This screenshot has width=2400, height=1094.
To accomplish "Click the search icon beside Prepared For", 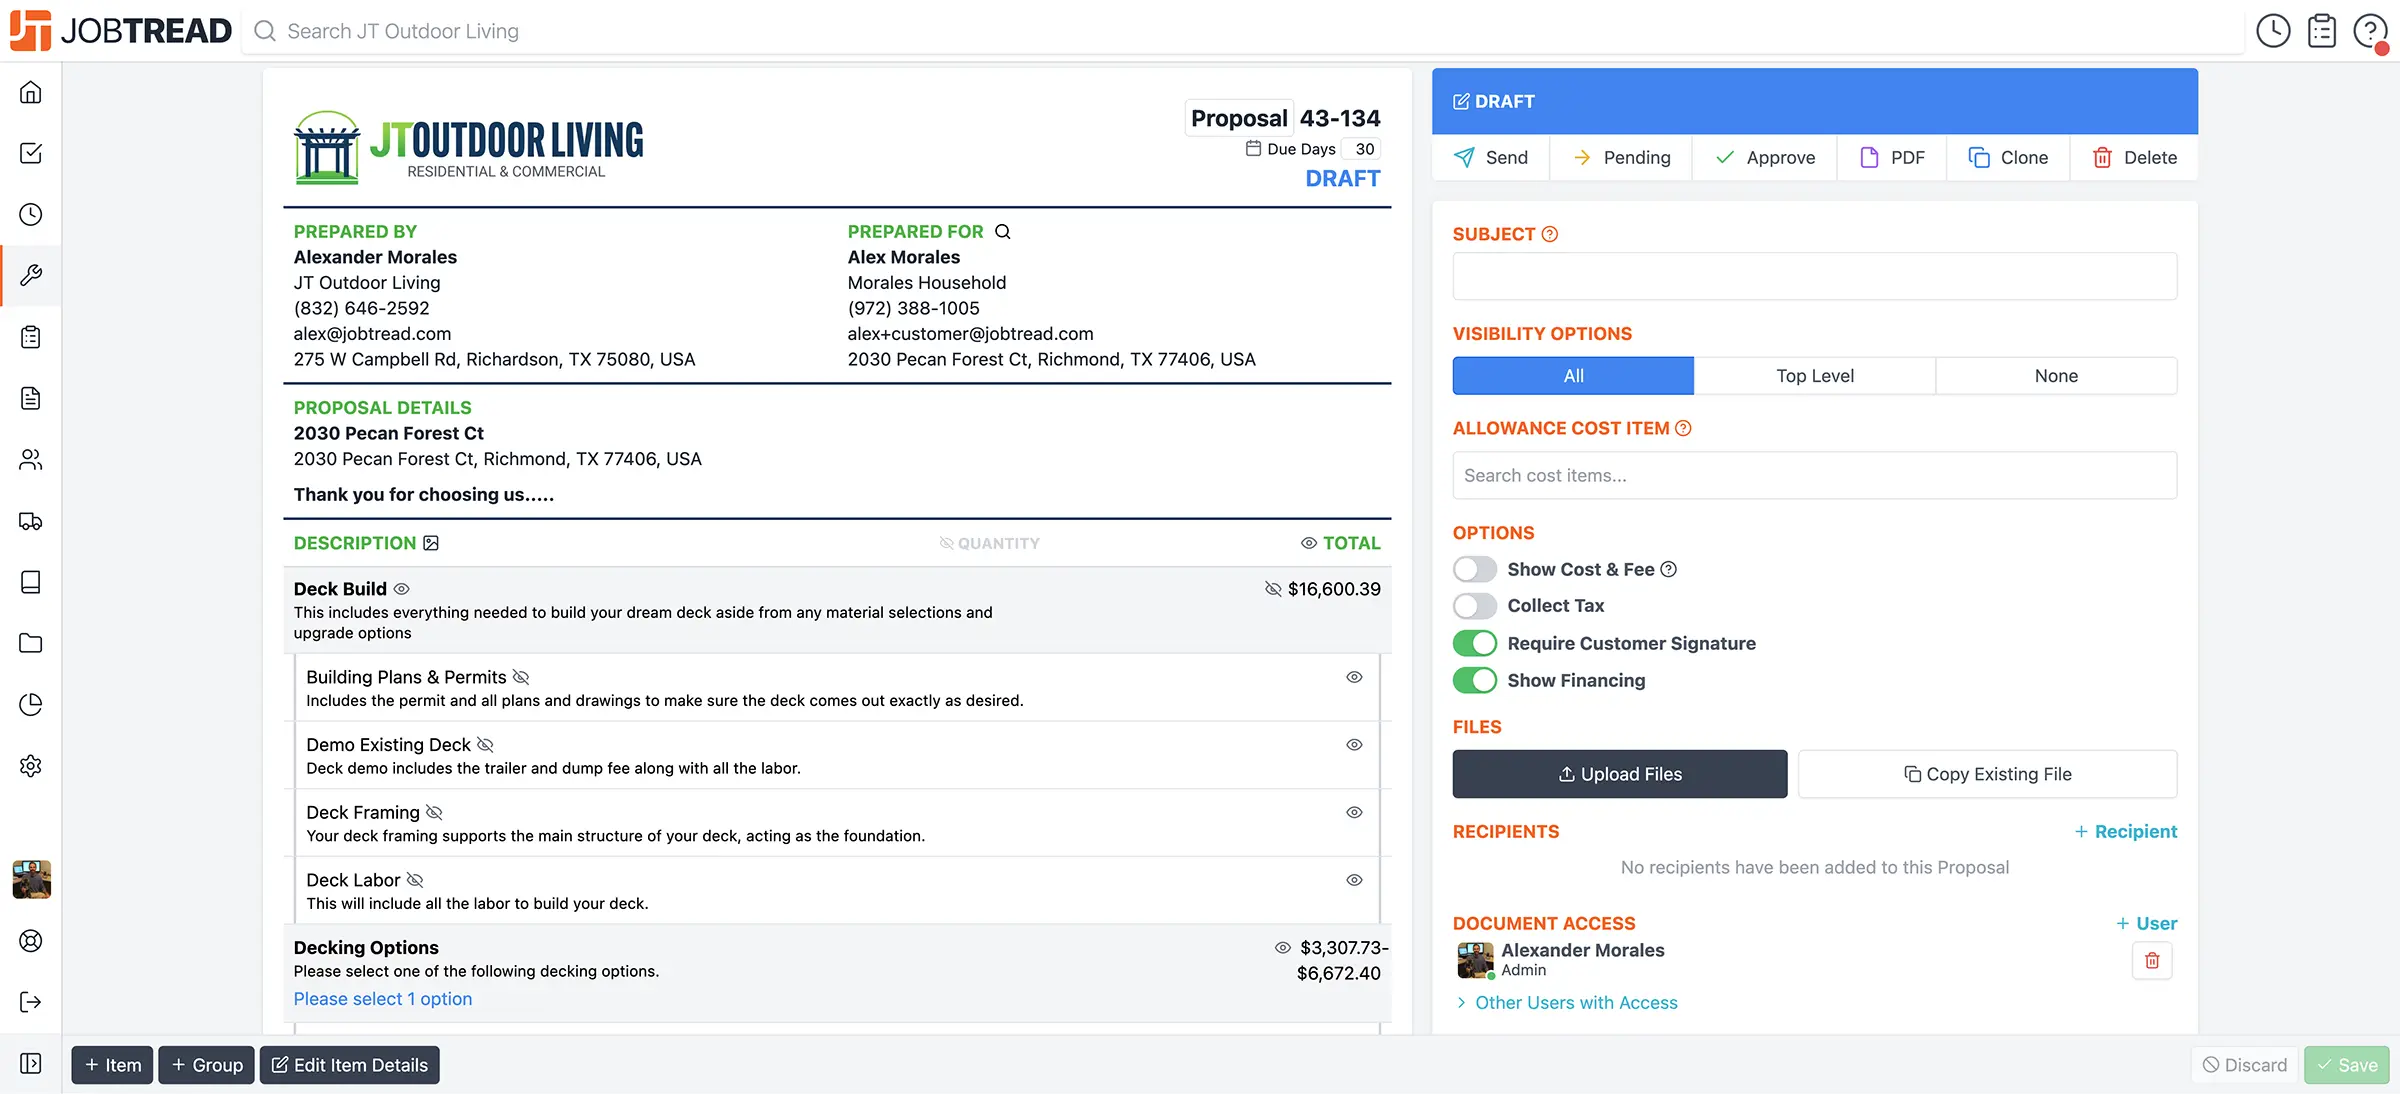I will coord(1003,232).
